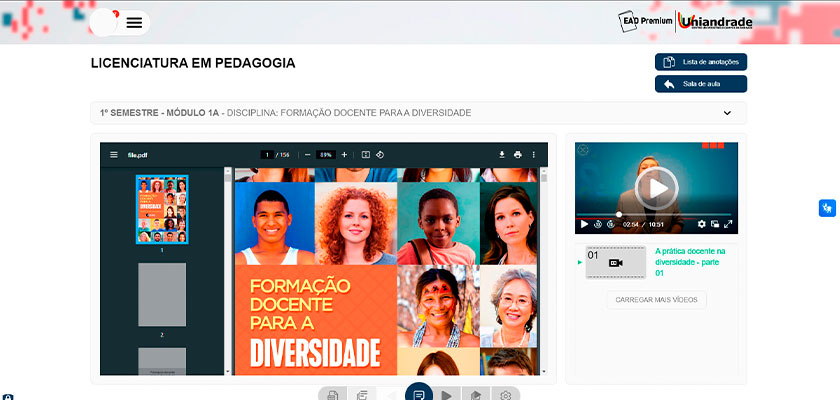Toggle video fullscreen mode

coord(729,224)
